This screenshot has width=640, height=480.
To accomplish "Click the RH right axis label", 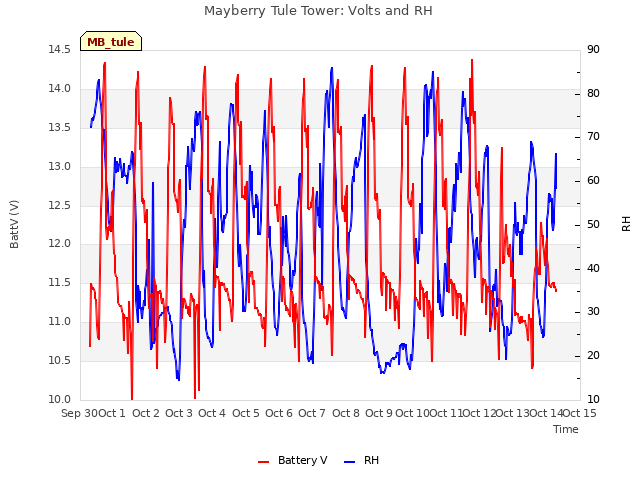I will (626, 224).
